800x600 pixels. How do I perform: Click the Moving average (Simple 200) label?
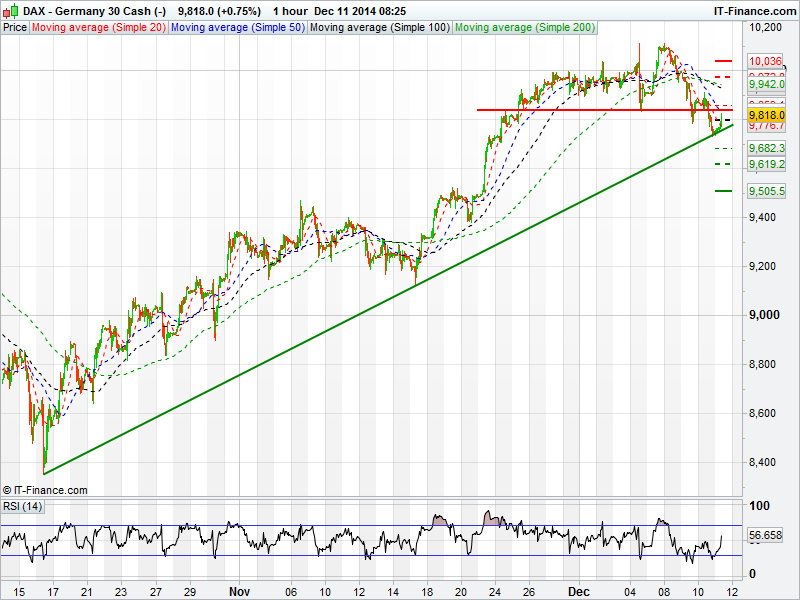click(524, 28)
